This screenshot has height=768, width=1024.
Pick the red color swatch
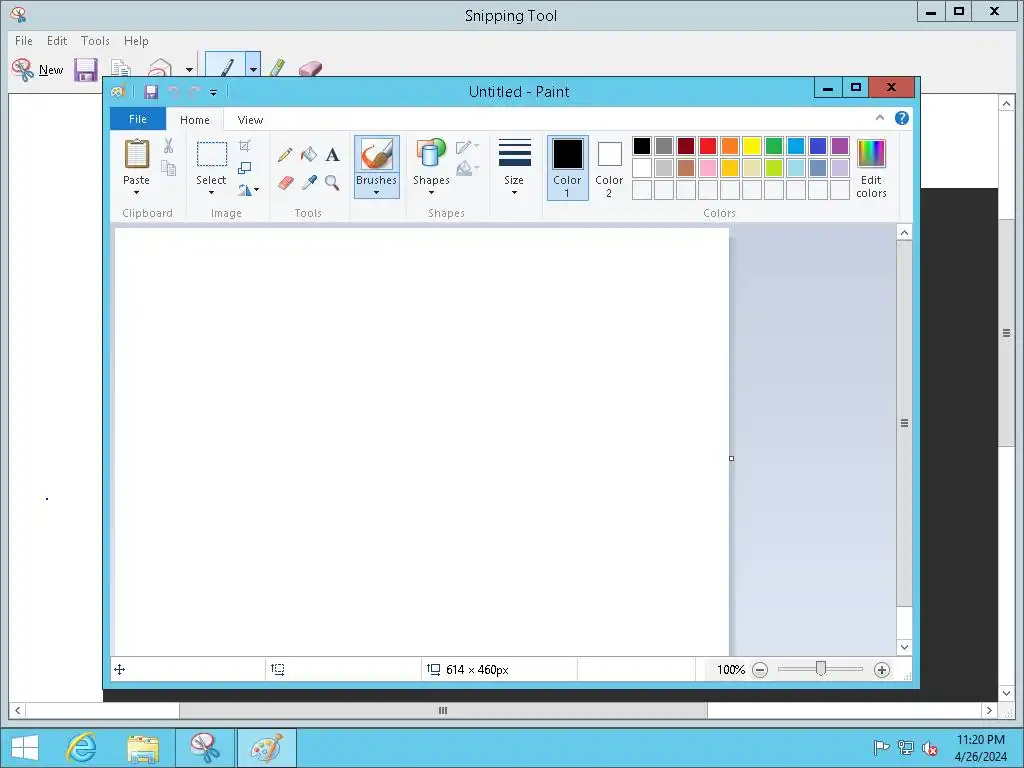(x=708, y=146)
